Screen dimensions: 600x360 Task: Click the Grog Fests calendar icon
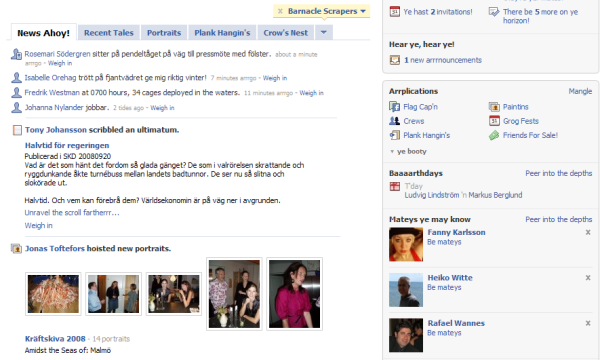pos(494,121)
